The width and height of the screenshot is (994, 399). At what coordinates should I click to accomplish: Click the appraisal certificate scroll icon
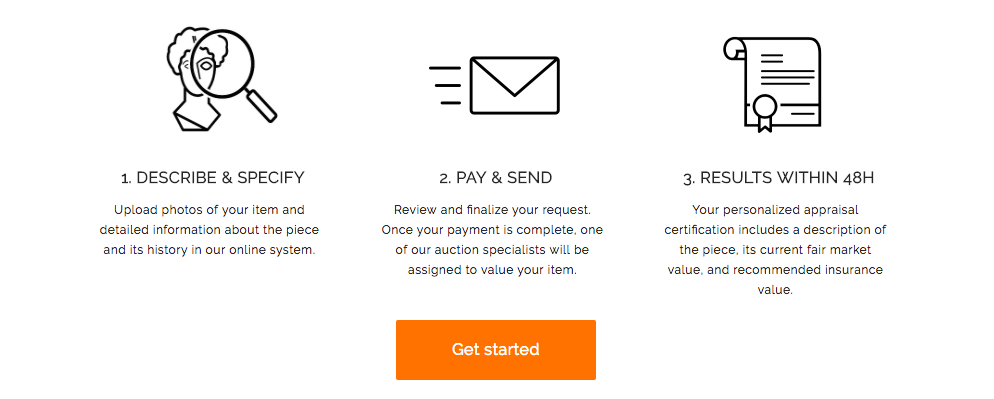[772, 84]
